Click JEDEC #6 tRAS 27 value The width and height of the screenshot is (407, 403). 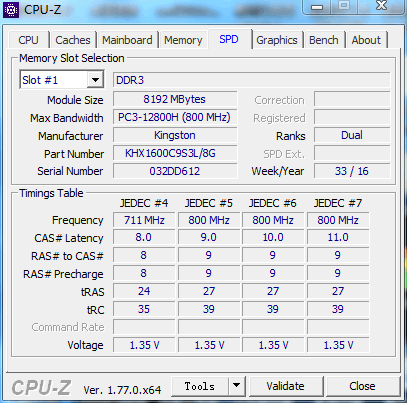(x=273, y=291)
